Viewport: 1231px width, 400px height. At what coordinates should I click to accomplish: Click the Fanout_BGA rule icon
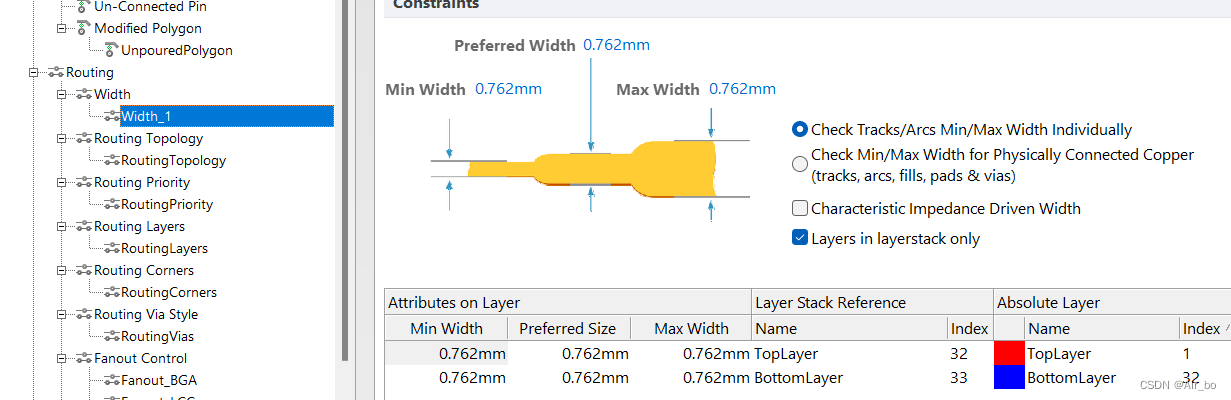pos(110,380)
